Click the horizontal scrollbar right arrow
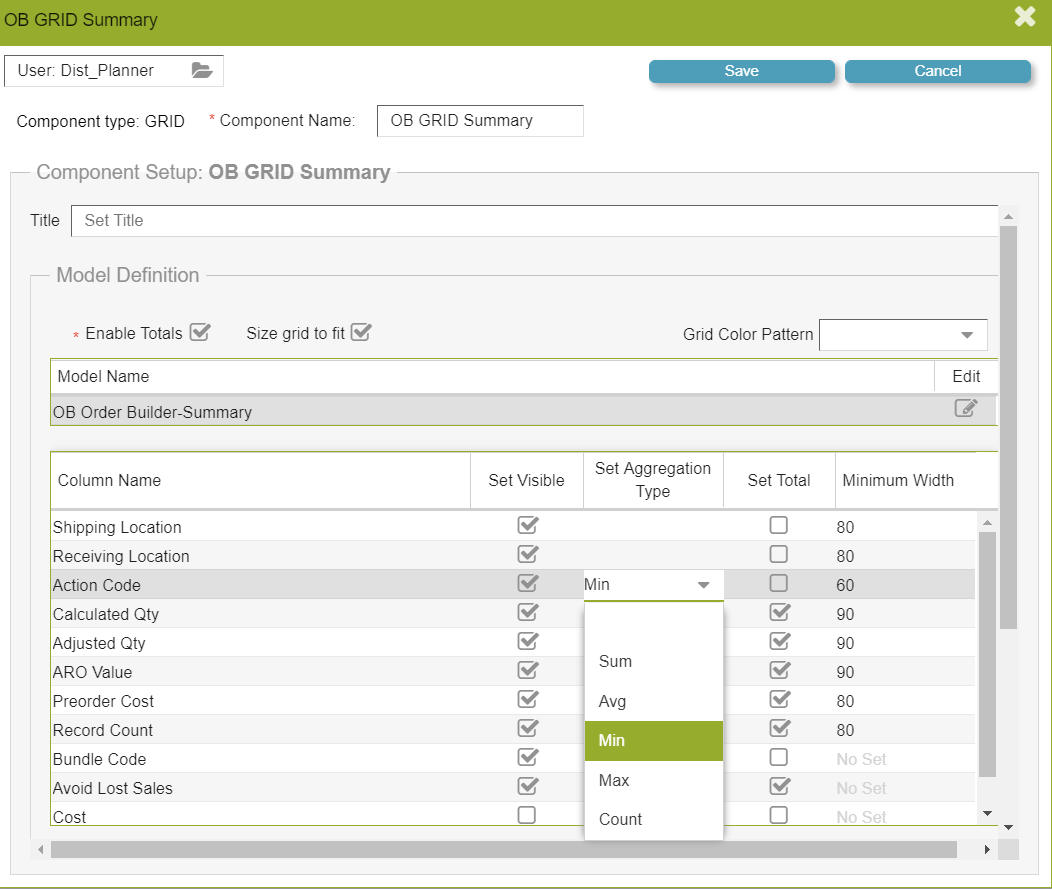1052x889 pixels. pos(987,849)
